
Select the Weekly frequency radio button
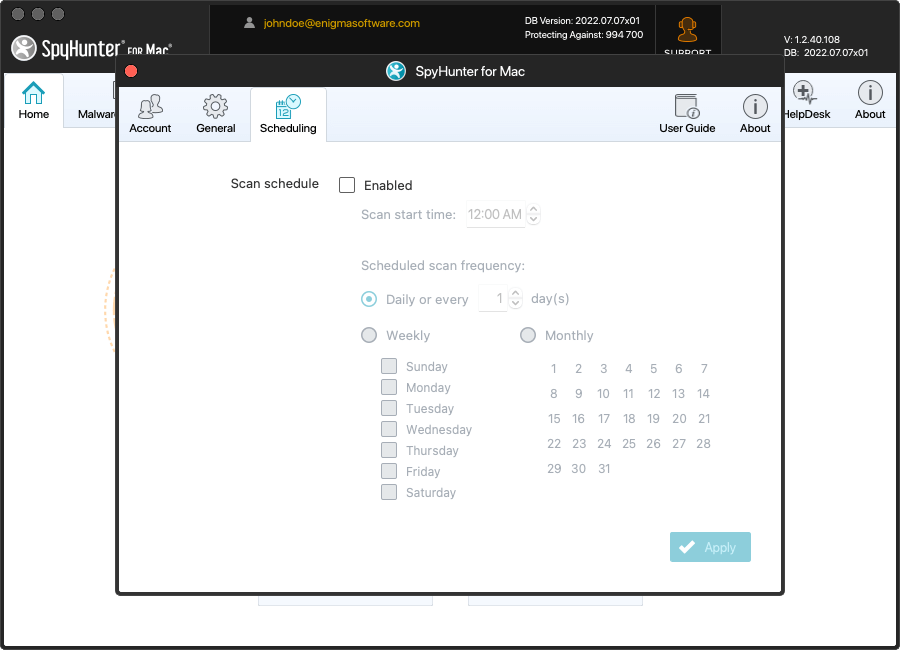click(369, 336)
